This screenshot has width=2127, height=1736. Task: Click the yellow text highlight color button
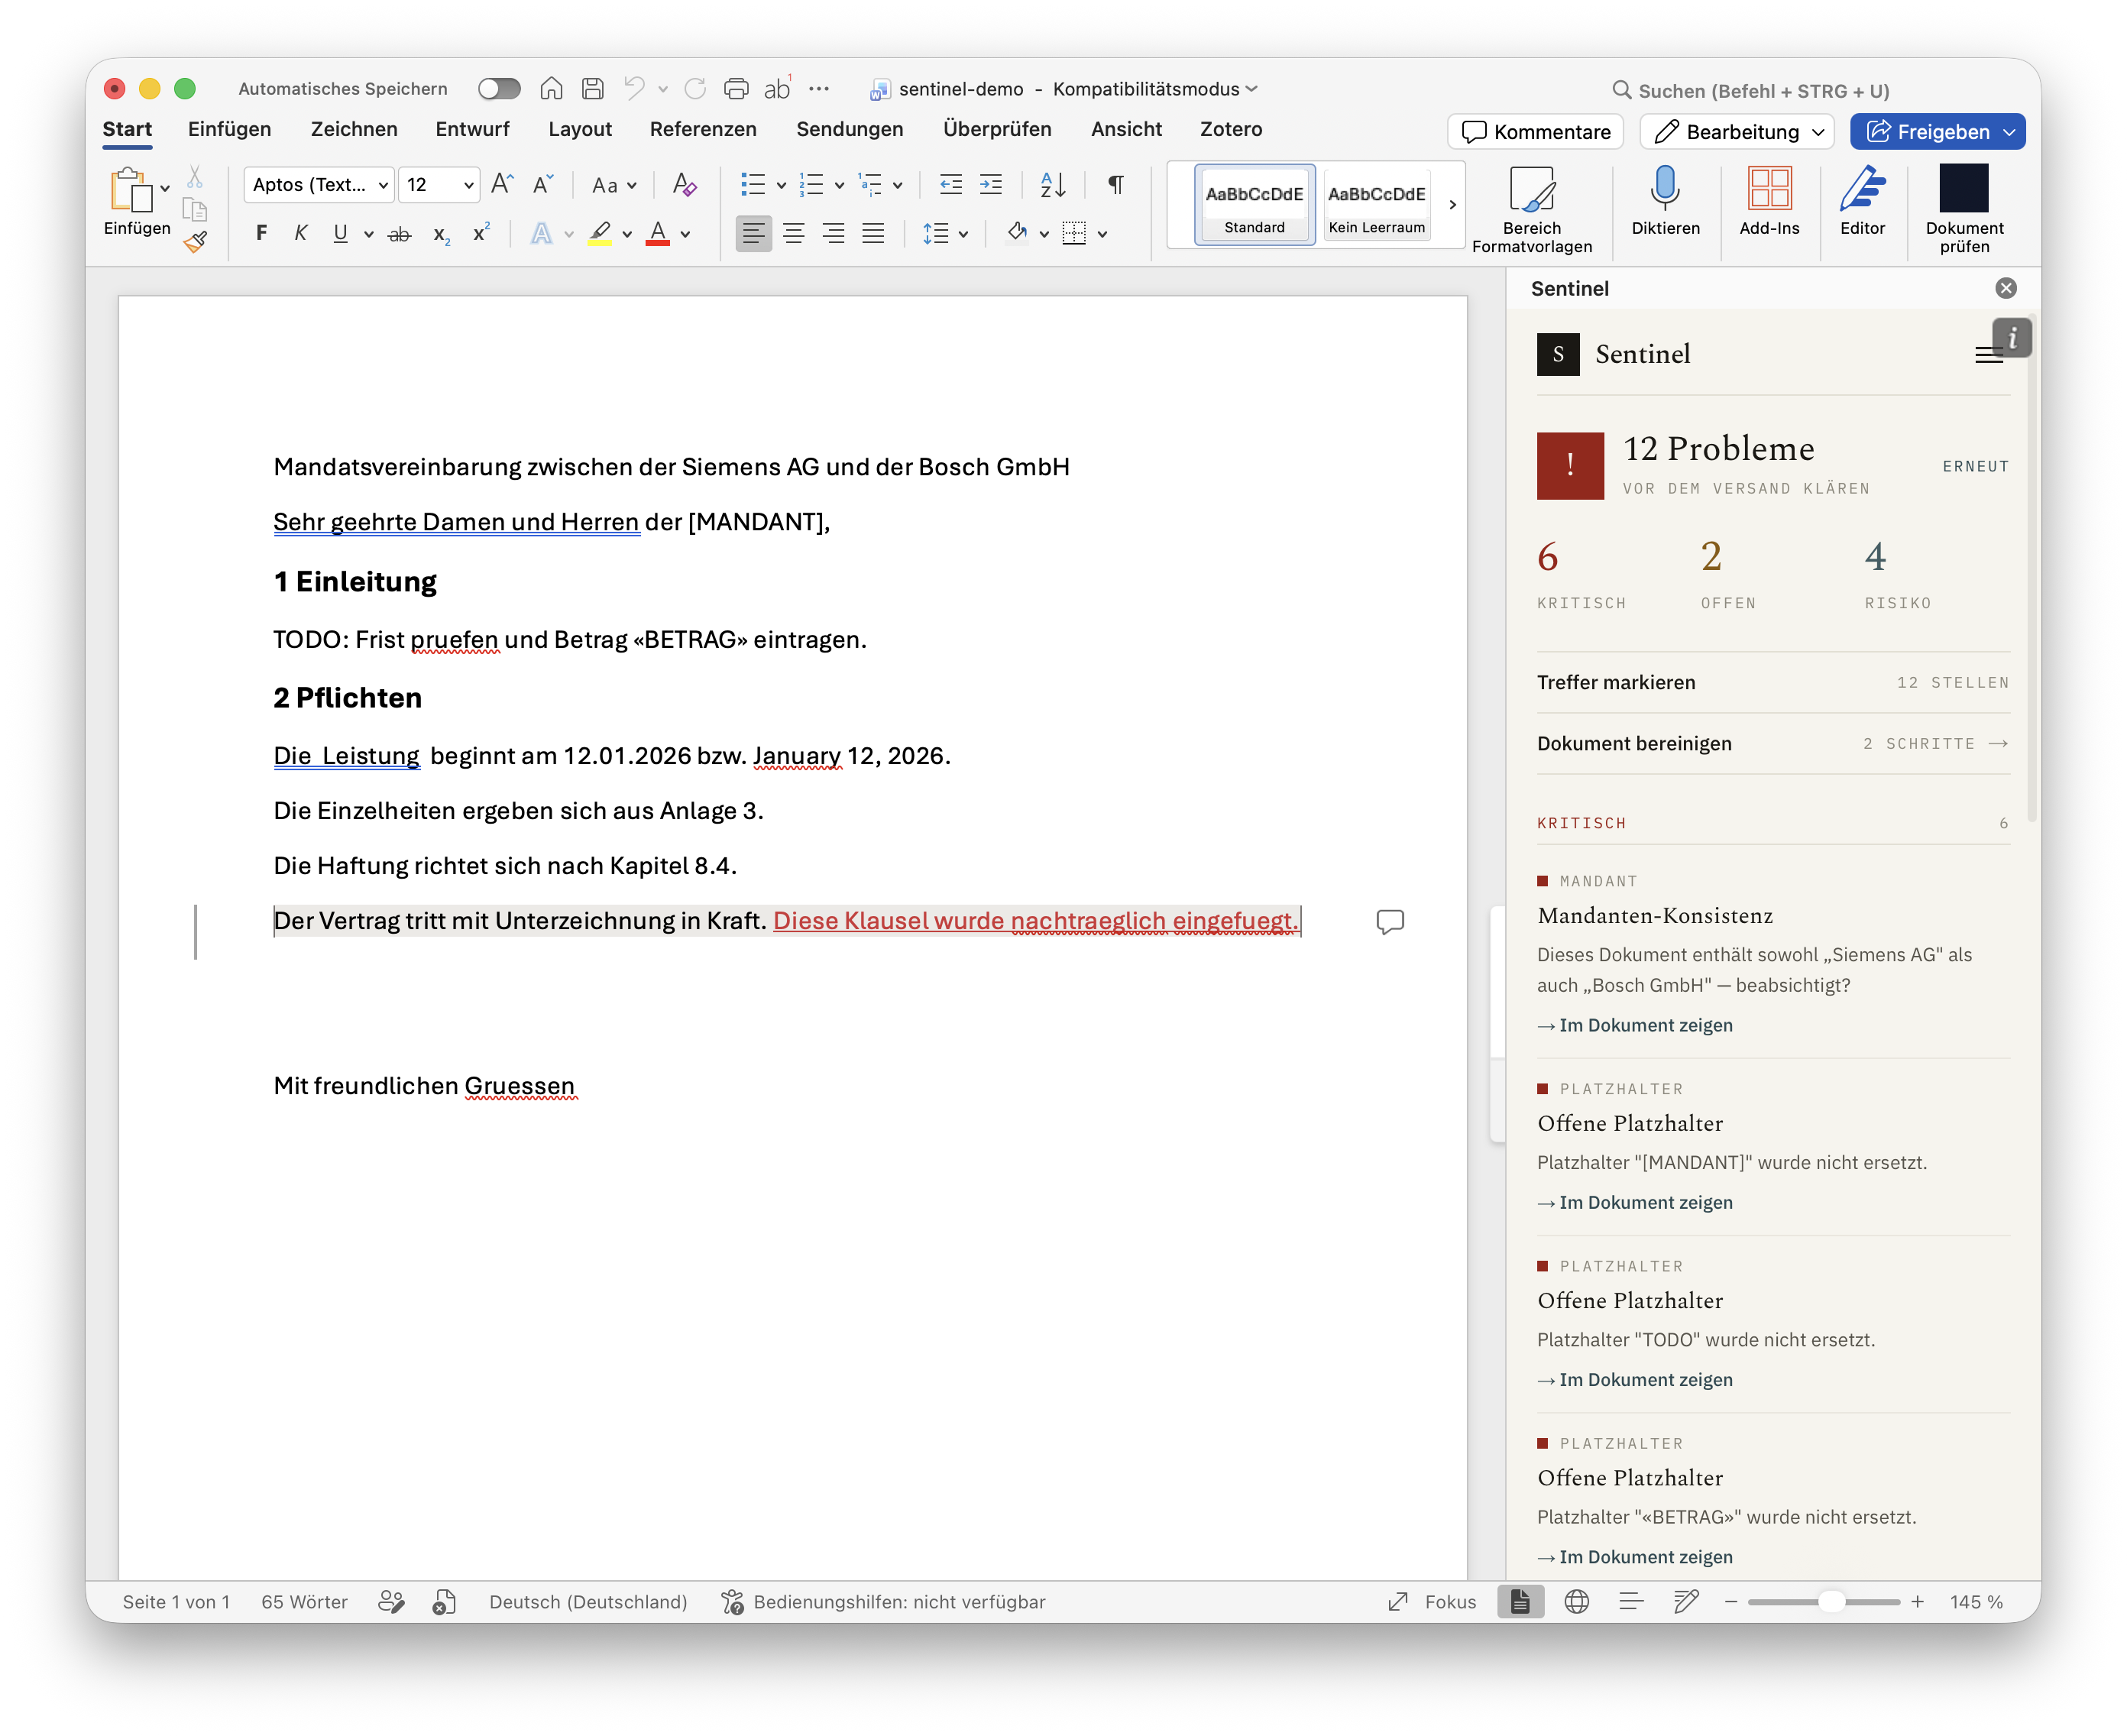(x=599, y=233)
